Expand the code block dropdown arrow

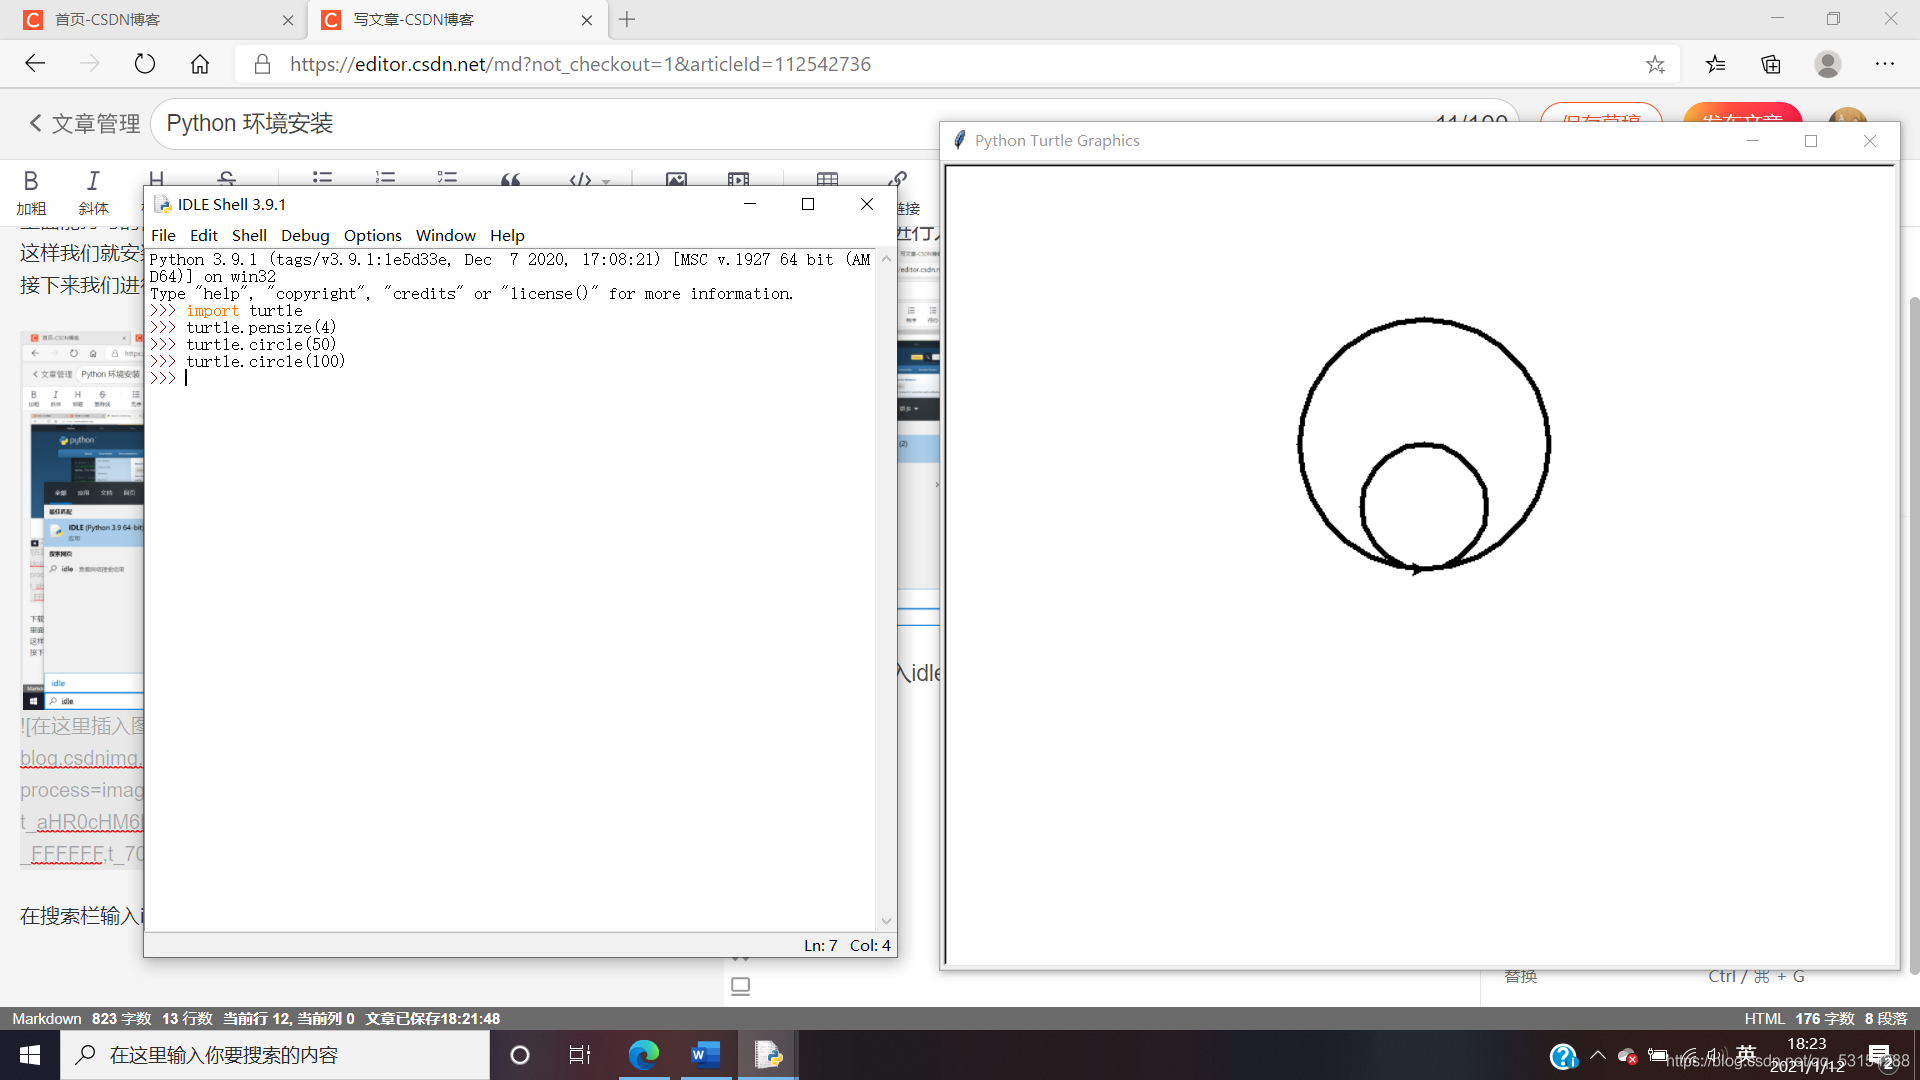pyautogui.click(x=606, y=182)
